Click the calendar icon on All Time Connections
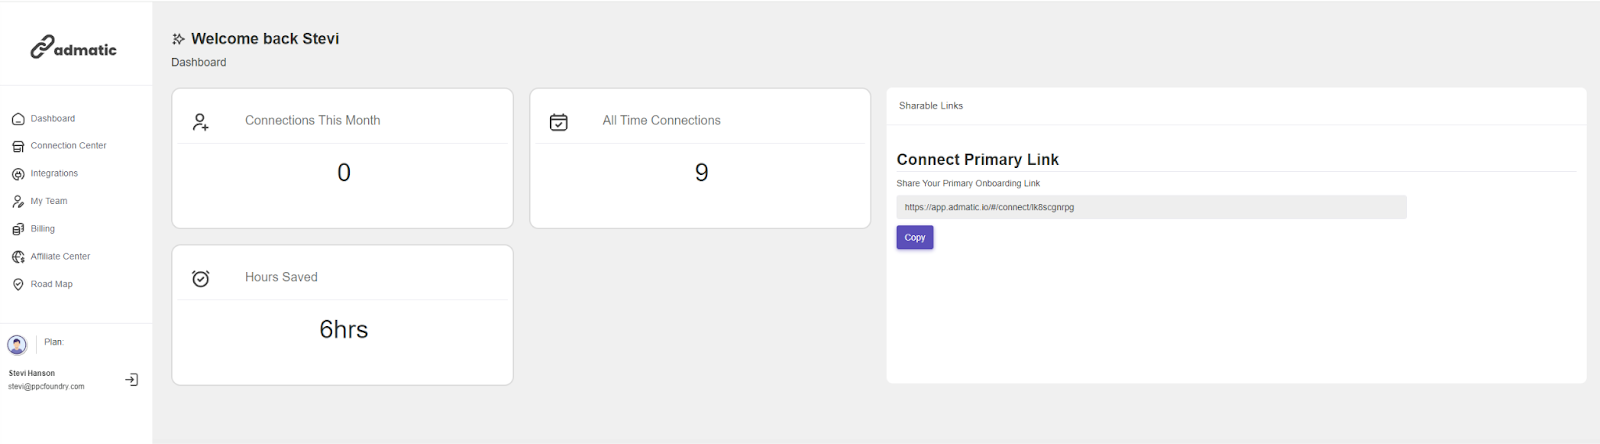The height and width of the screenshot is (444, 1600). pos(559,122)
